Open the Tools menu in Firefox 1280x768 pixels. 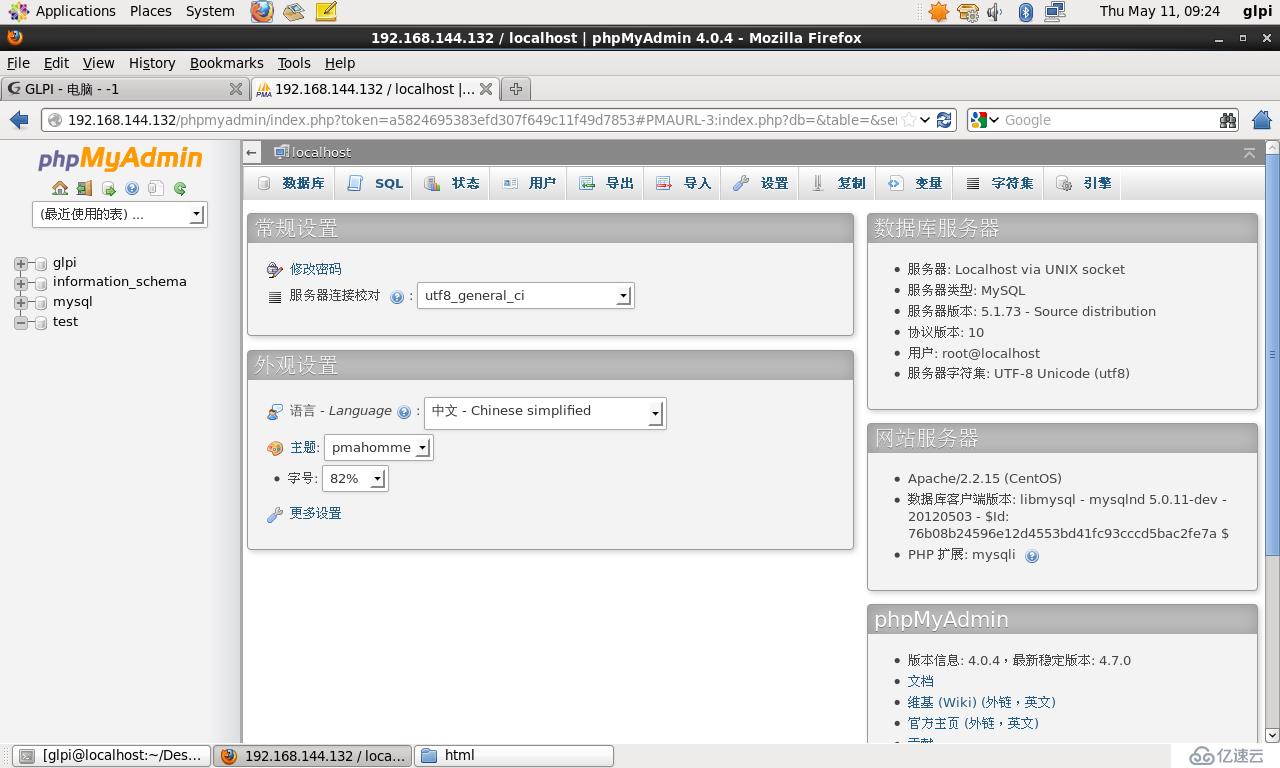point(294,63)
